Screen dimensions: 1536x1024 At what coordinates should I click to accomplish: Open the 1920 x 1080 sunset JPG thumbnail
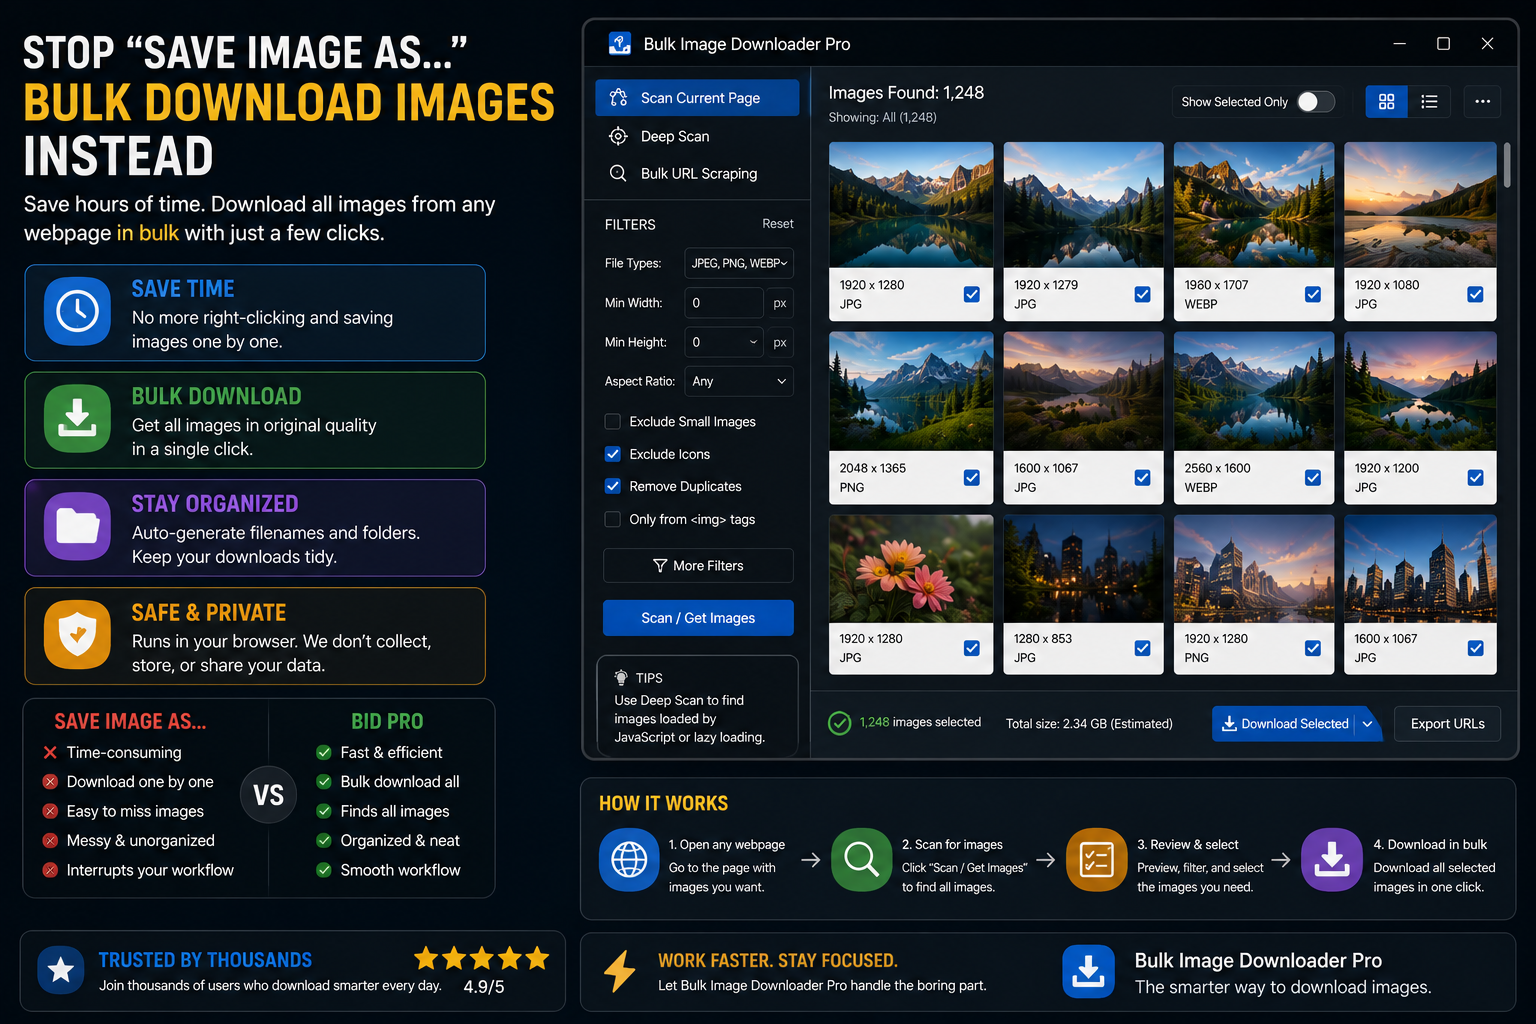(x=1420, y=205)
